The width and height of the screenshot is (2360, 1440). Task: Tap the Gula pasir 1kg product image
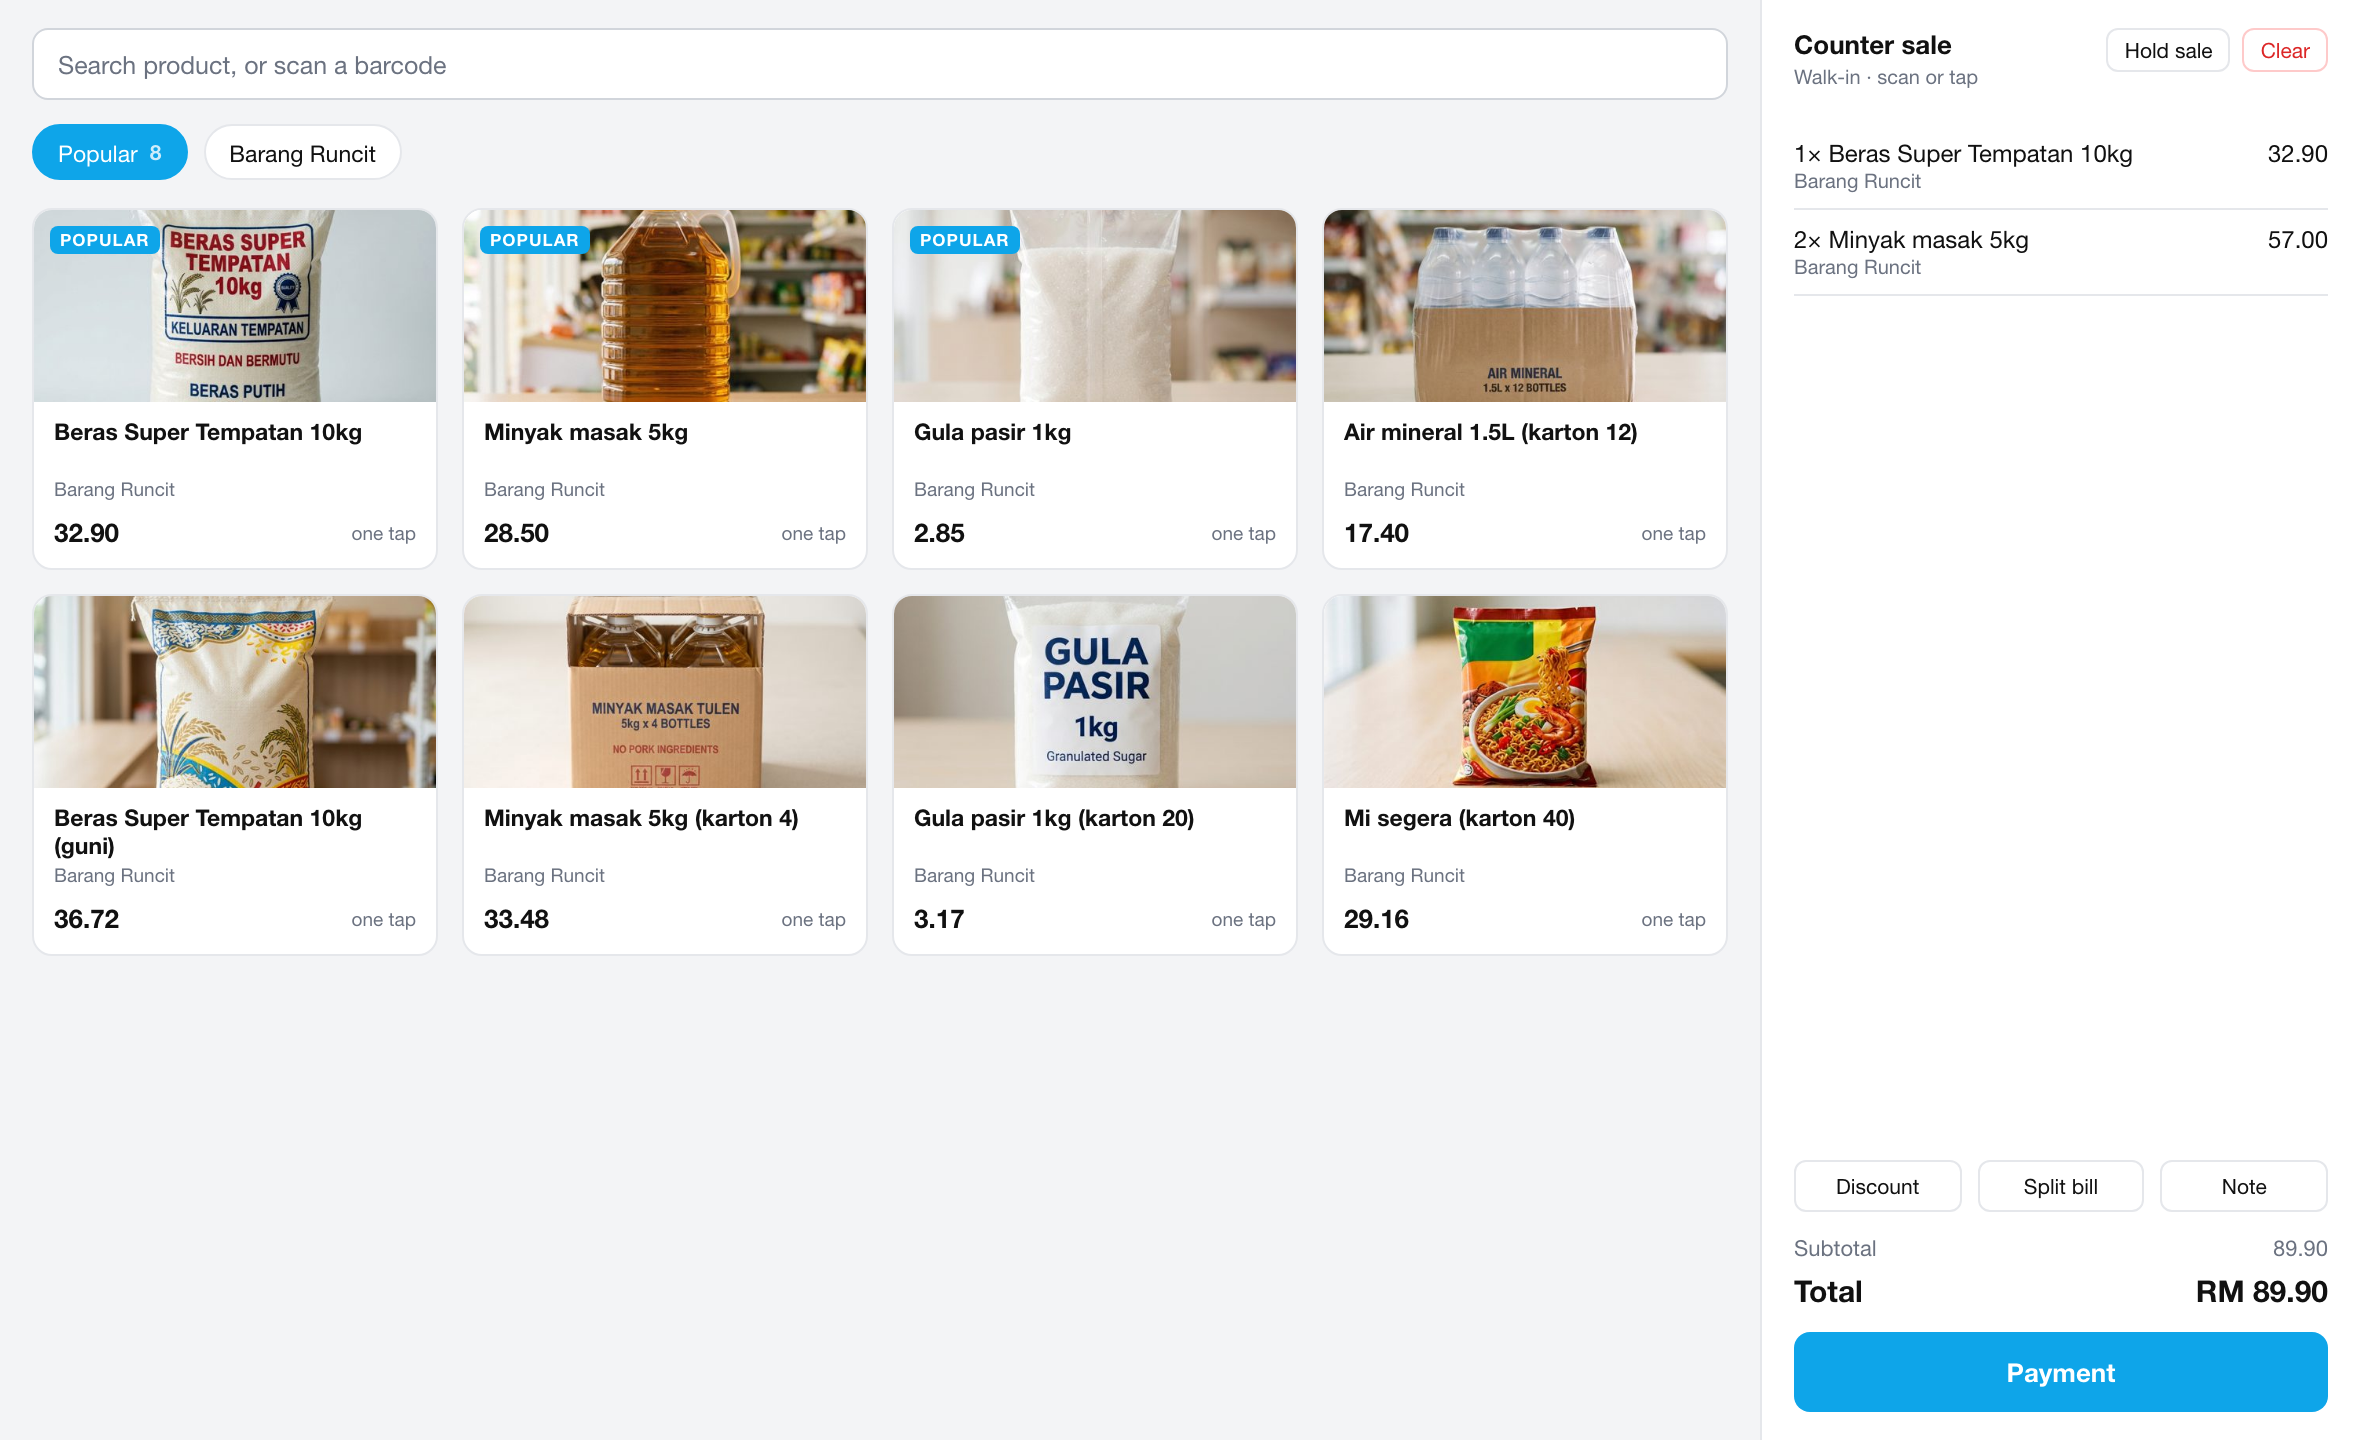click(1095, 306)
